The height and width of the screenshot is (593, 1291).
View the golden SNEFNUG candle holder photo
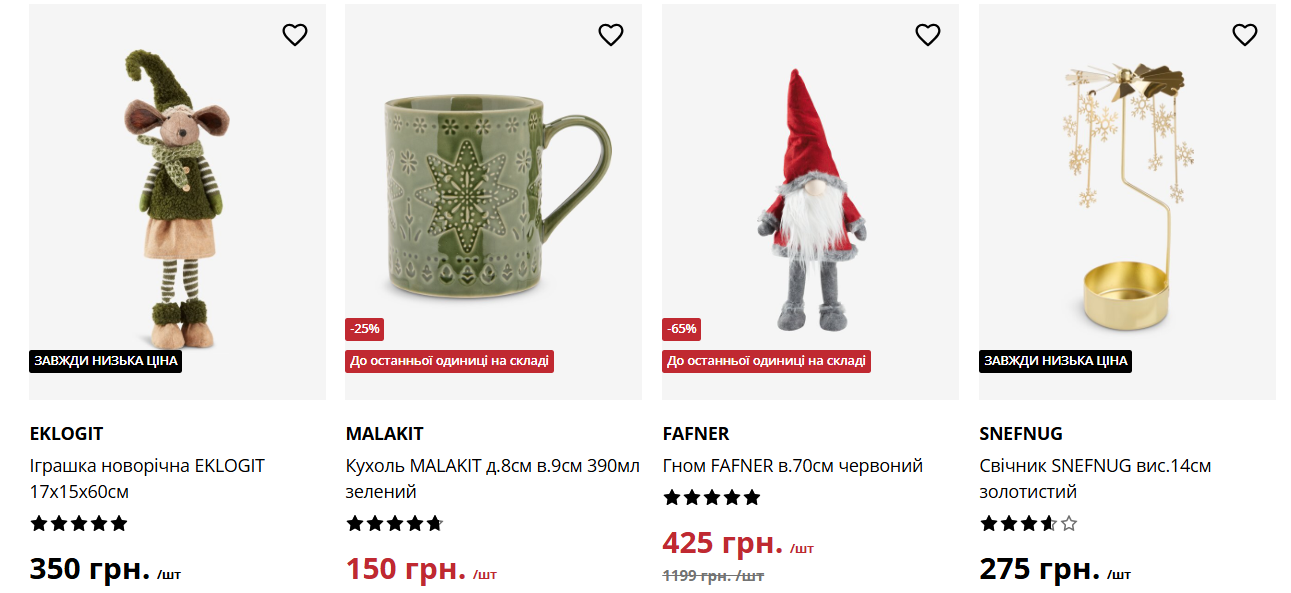pyautogui.click(x=1127, y=200)
